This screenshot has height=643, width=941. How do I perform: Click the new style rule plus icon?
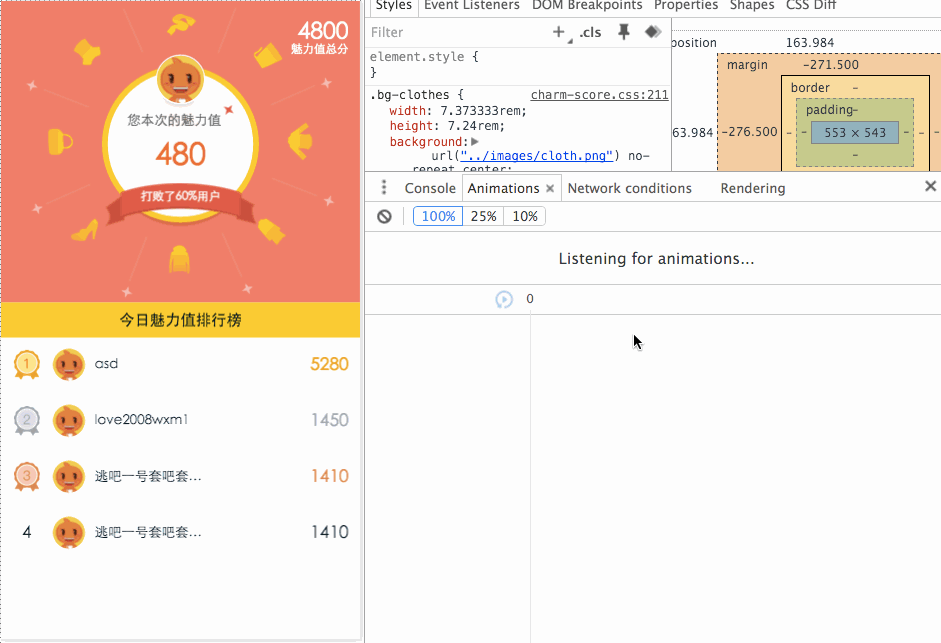tap(558, 32)
